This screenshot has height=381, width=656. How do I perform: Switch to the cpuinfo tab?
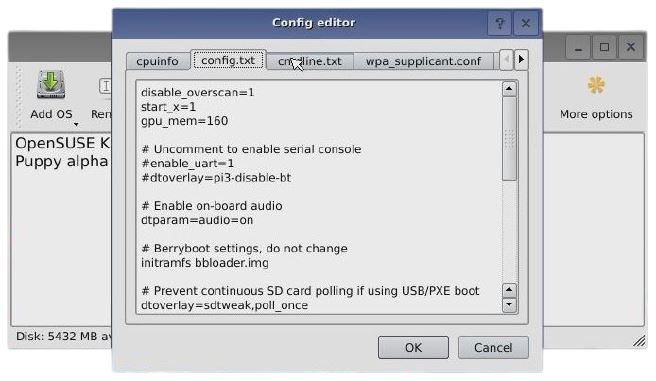[157, 61]
